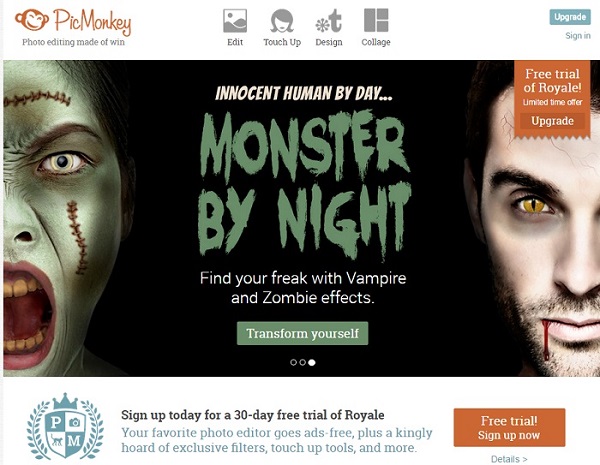Viewport: 600px width, 465px height.
Task: Click Free trial Sign up now button
Action: pos(509,427)
